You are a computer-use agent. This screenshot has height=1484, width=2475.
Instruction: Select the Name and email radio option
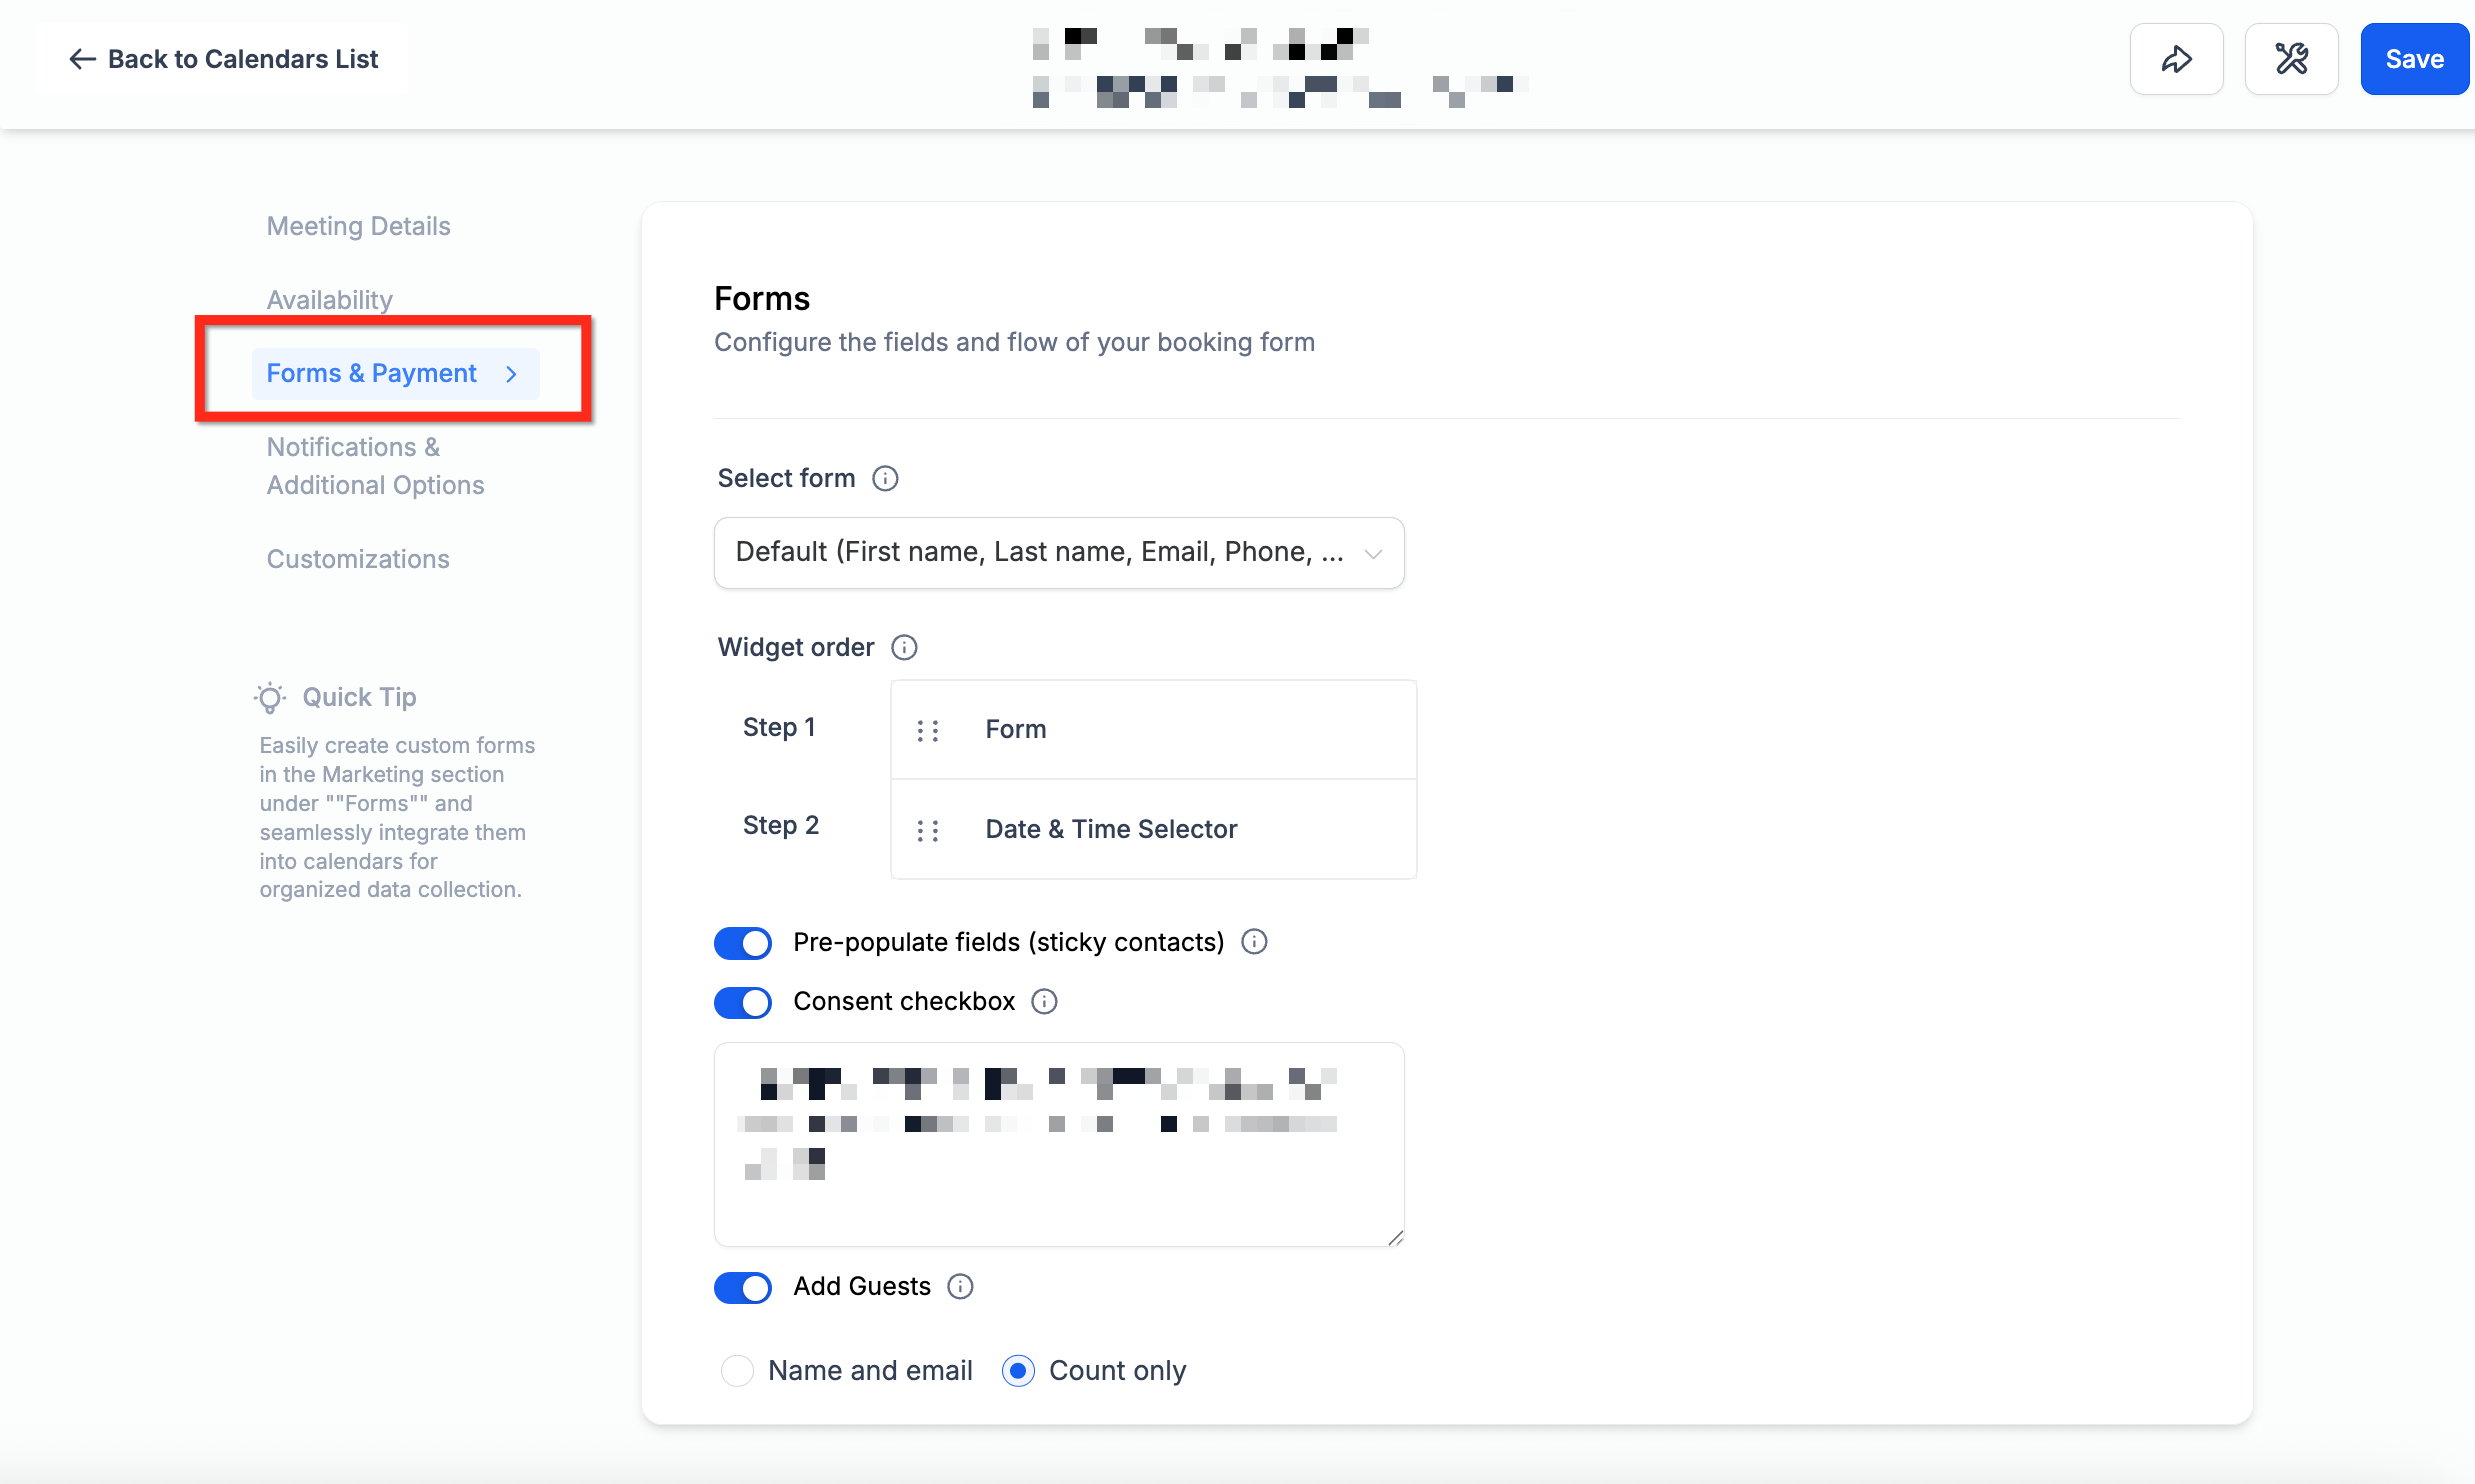(737, 1370)
